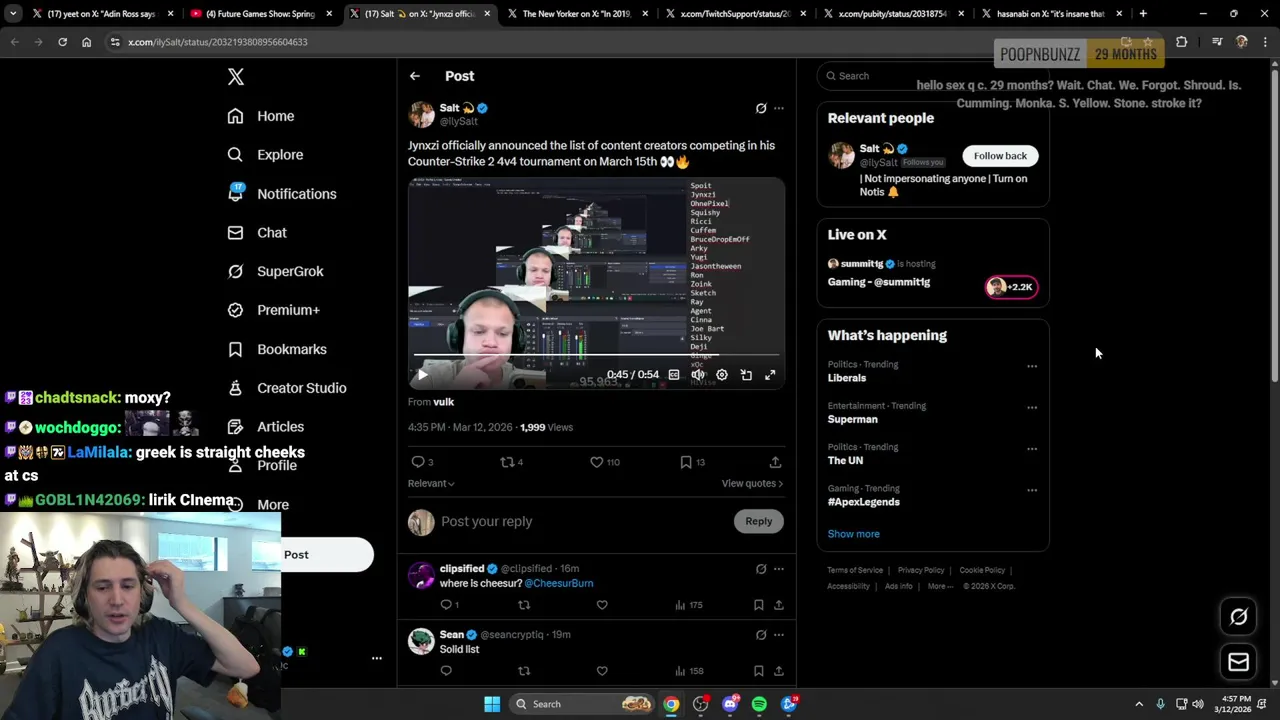The width and height of the screenshot is (1280, 720).
Task: Open the floating messages envelope button
Action: pos(1238,662)
